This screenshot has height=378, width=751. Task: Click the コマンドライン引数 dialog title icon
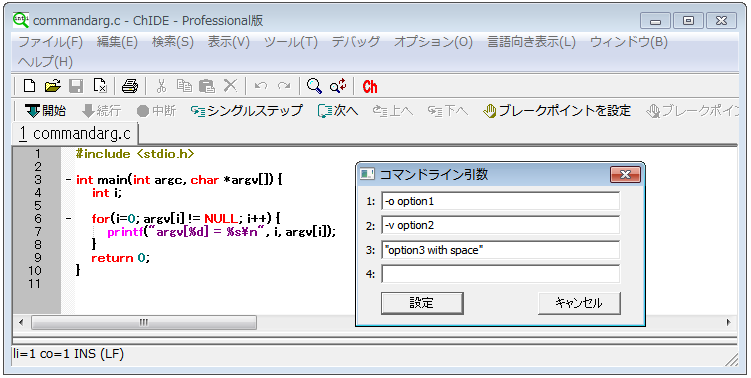(367, 174)
